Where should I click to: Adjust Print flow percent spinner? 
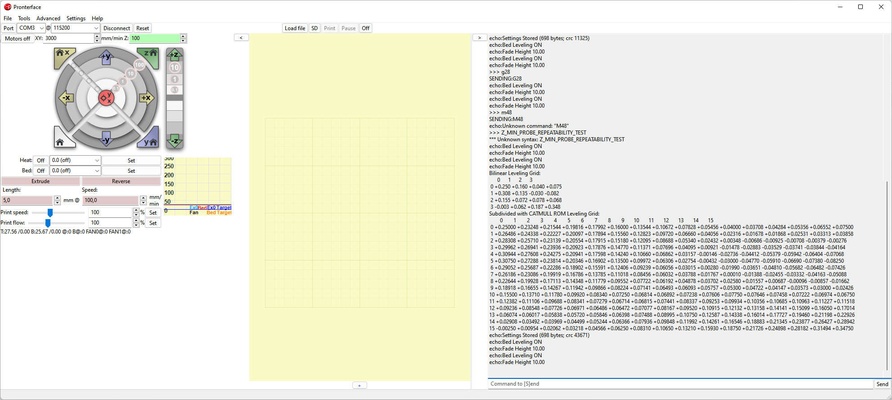point(135,223)
